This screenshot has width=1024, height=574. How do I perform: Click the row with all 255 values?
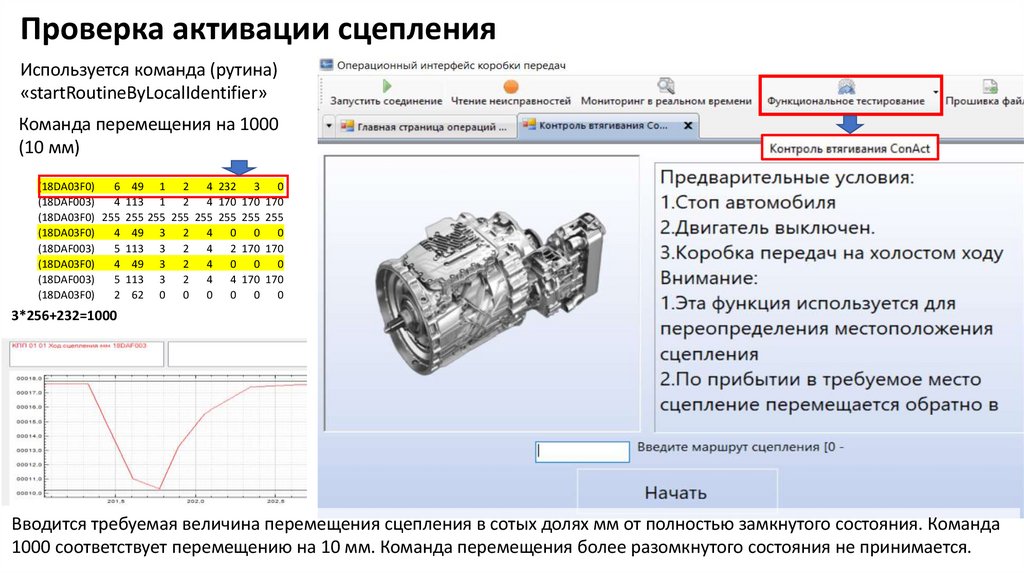161,217
